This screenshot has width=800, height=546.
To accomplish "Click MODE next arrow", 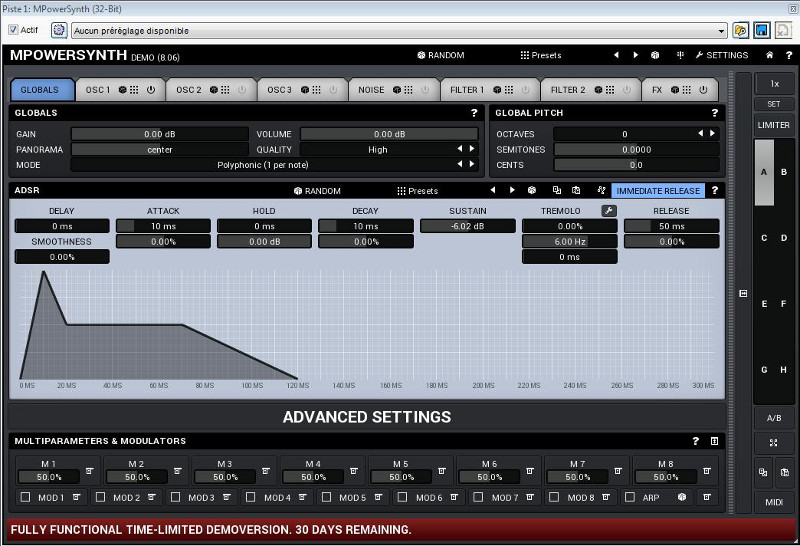I will click(472, 164).
